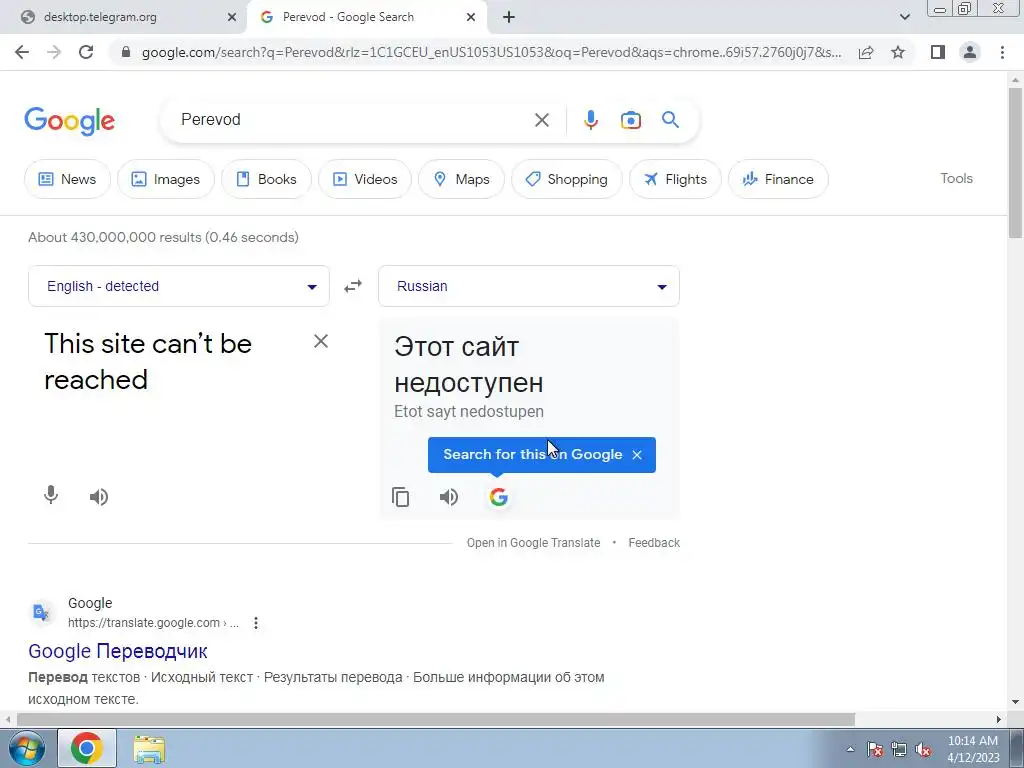This screenshot has width=1024, height=768.
Task: Switch to the desktop.telegram.org tab
Action: click(124, 17)
